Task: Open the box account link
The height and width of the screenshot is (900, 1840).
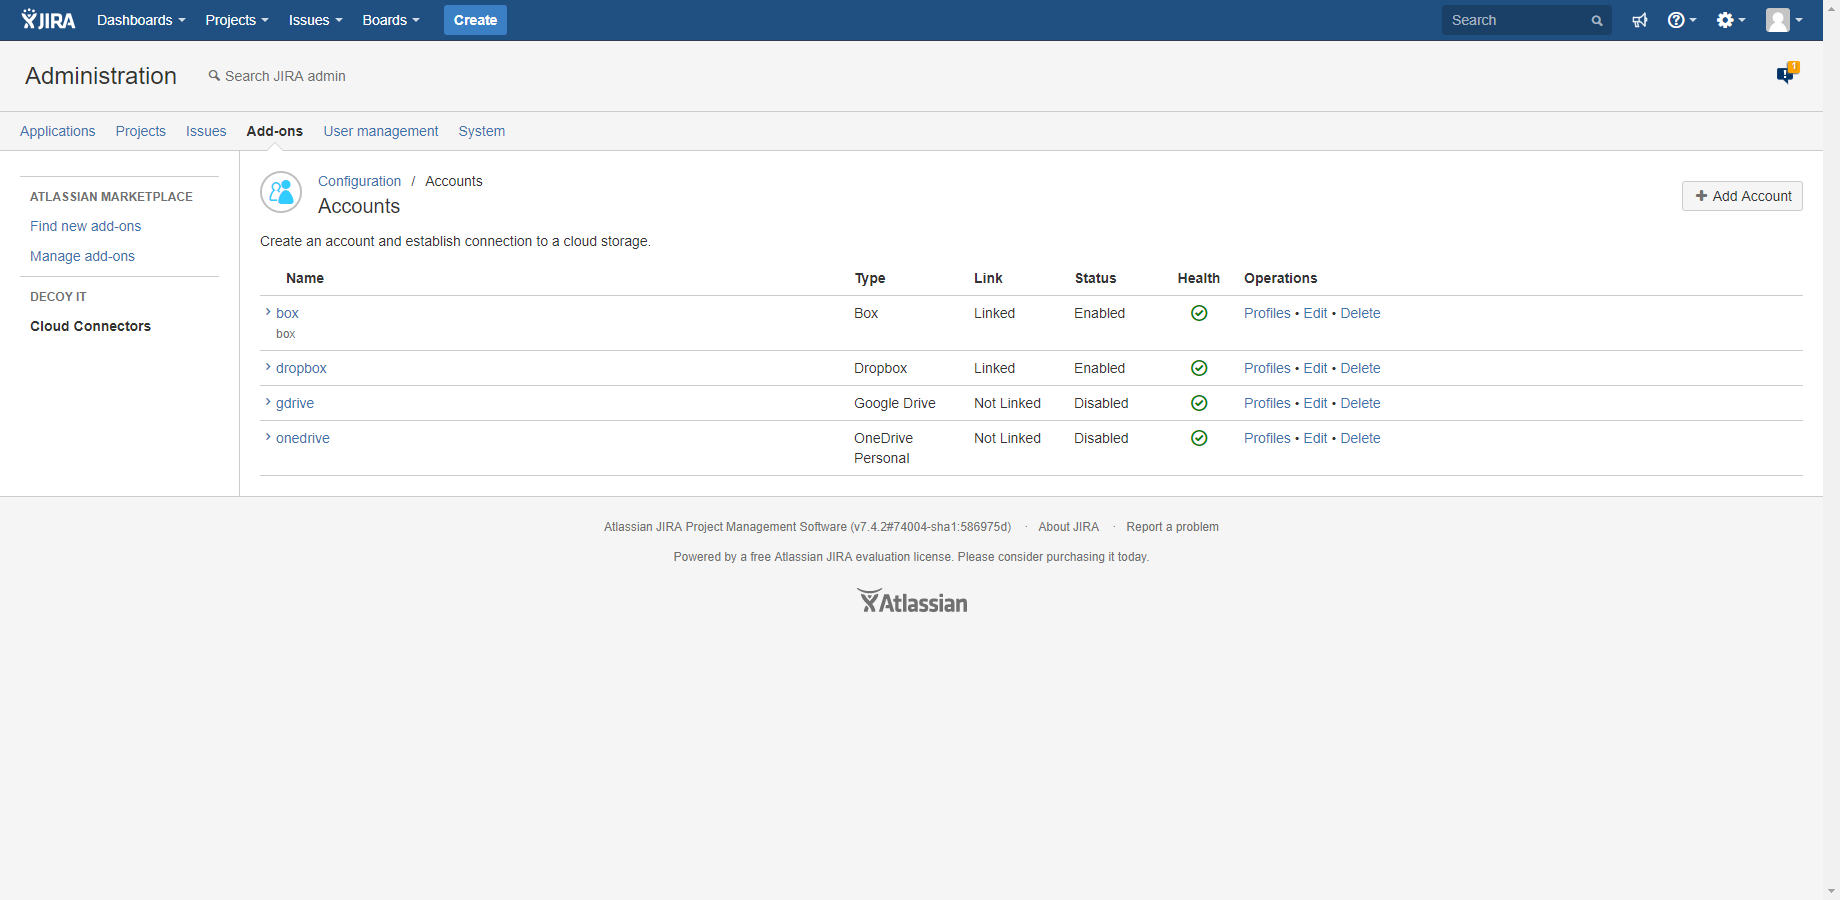Action: 288,313
